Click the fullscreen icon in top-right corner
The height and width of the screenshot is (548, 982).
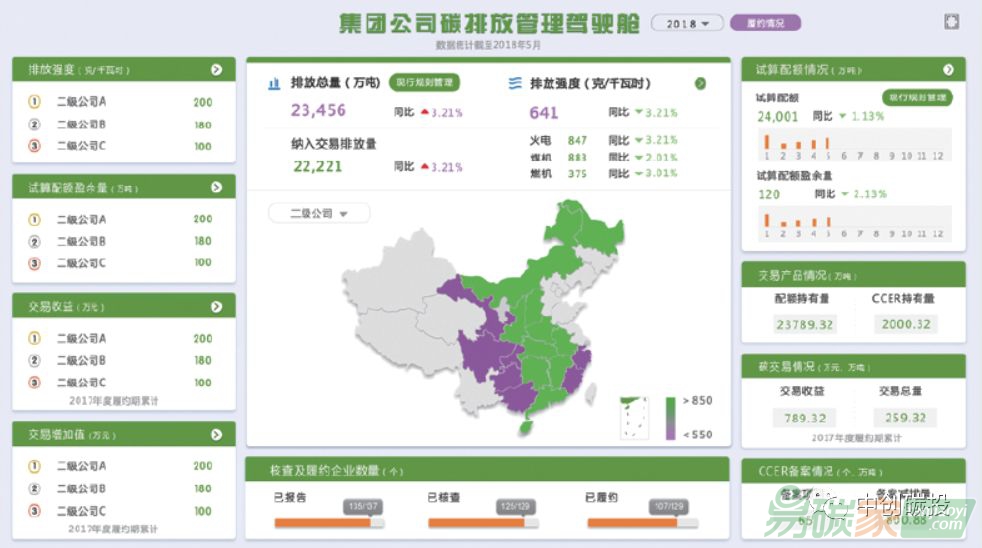(x=951, y=22)
